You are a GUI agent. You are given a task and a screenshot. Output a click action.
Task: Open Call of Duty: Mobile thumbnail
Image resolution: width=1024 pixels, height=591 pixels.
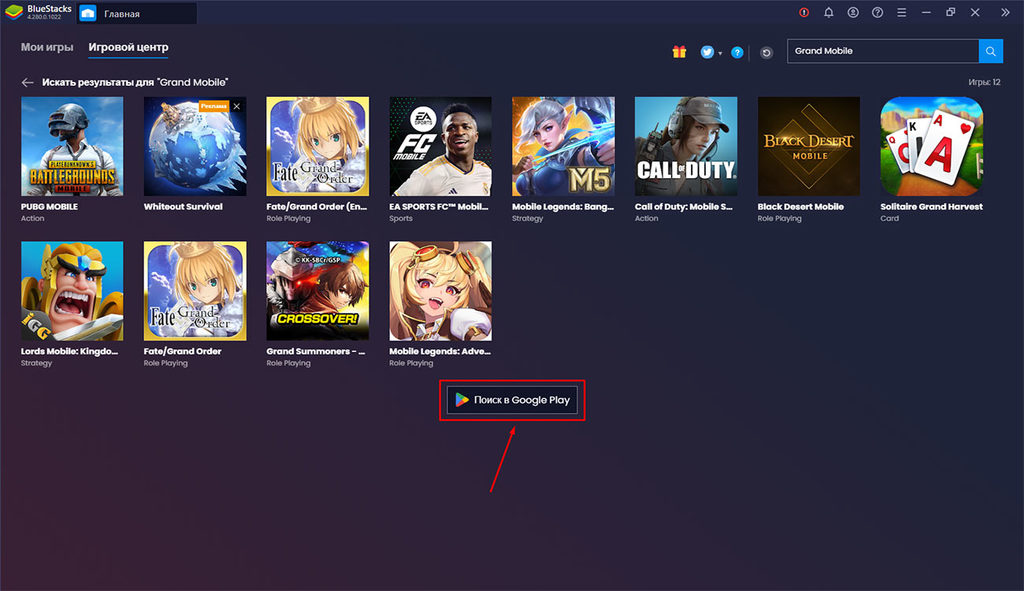pyautogui.click(x=686, y=146)
